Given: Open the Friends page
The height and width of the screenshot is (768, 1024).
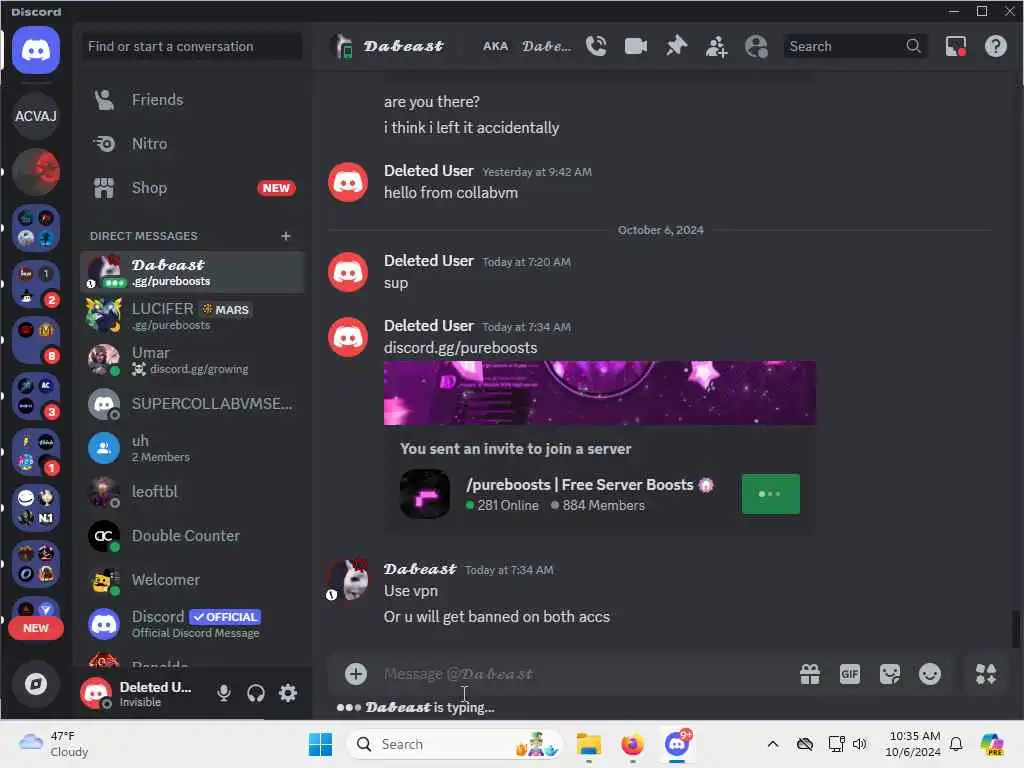Looking at the screenshot, I should (x=192, y=100).
